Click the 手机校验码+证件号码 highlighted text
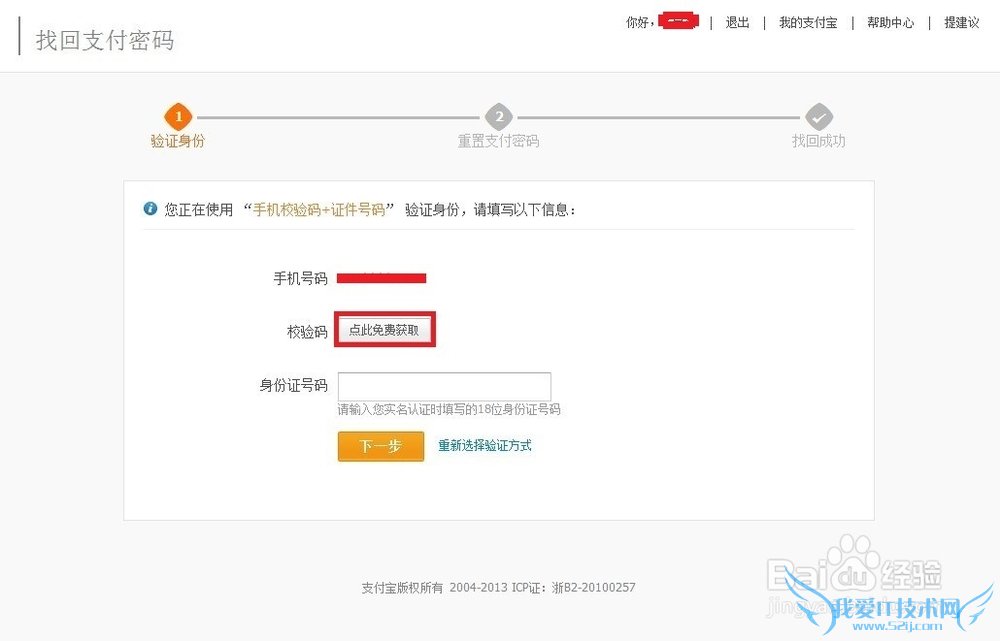Screen dimensions: 1000x641 click(x=320, y=209)
